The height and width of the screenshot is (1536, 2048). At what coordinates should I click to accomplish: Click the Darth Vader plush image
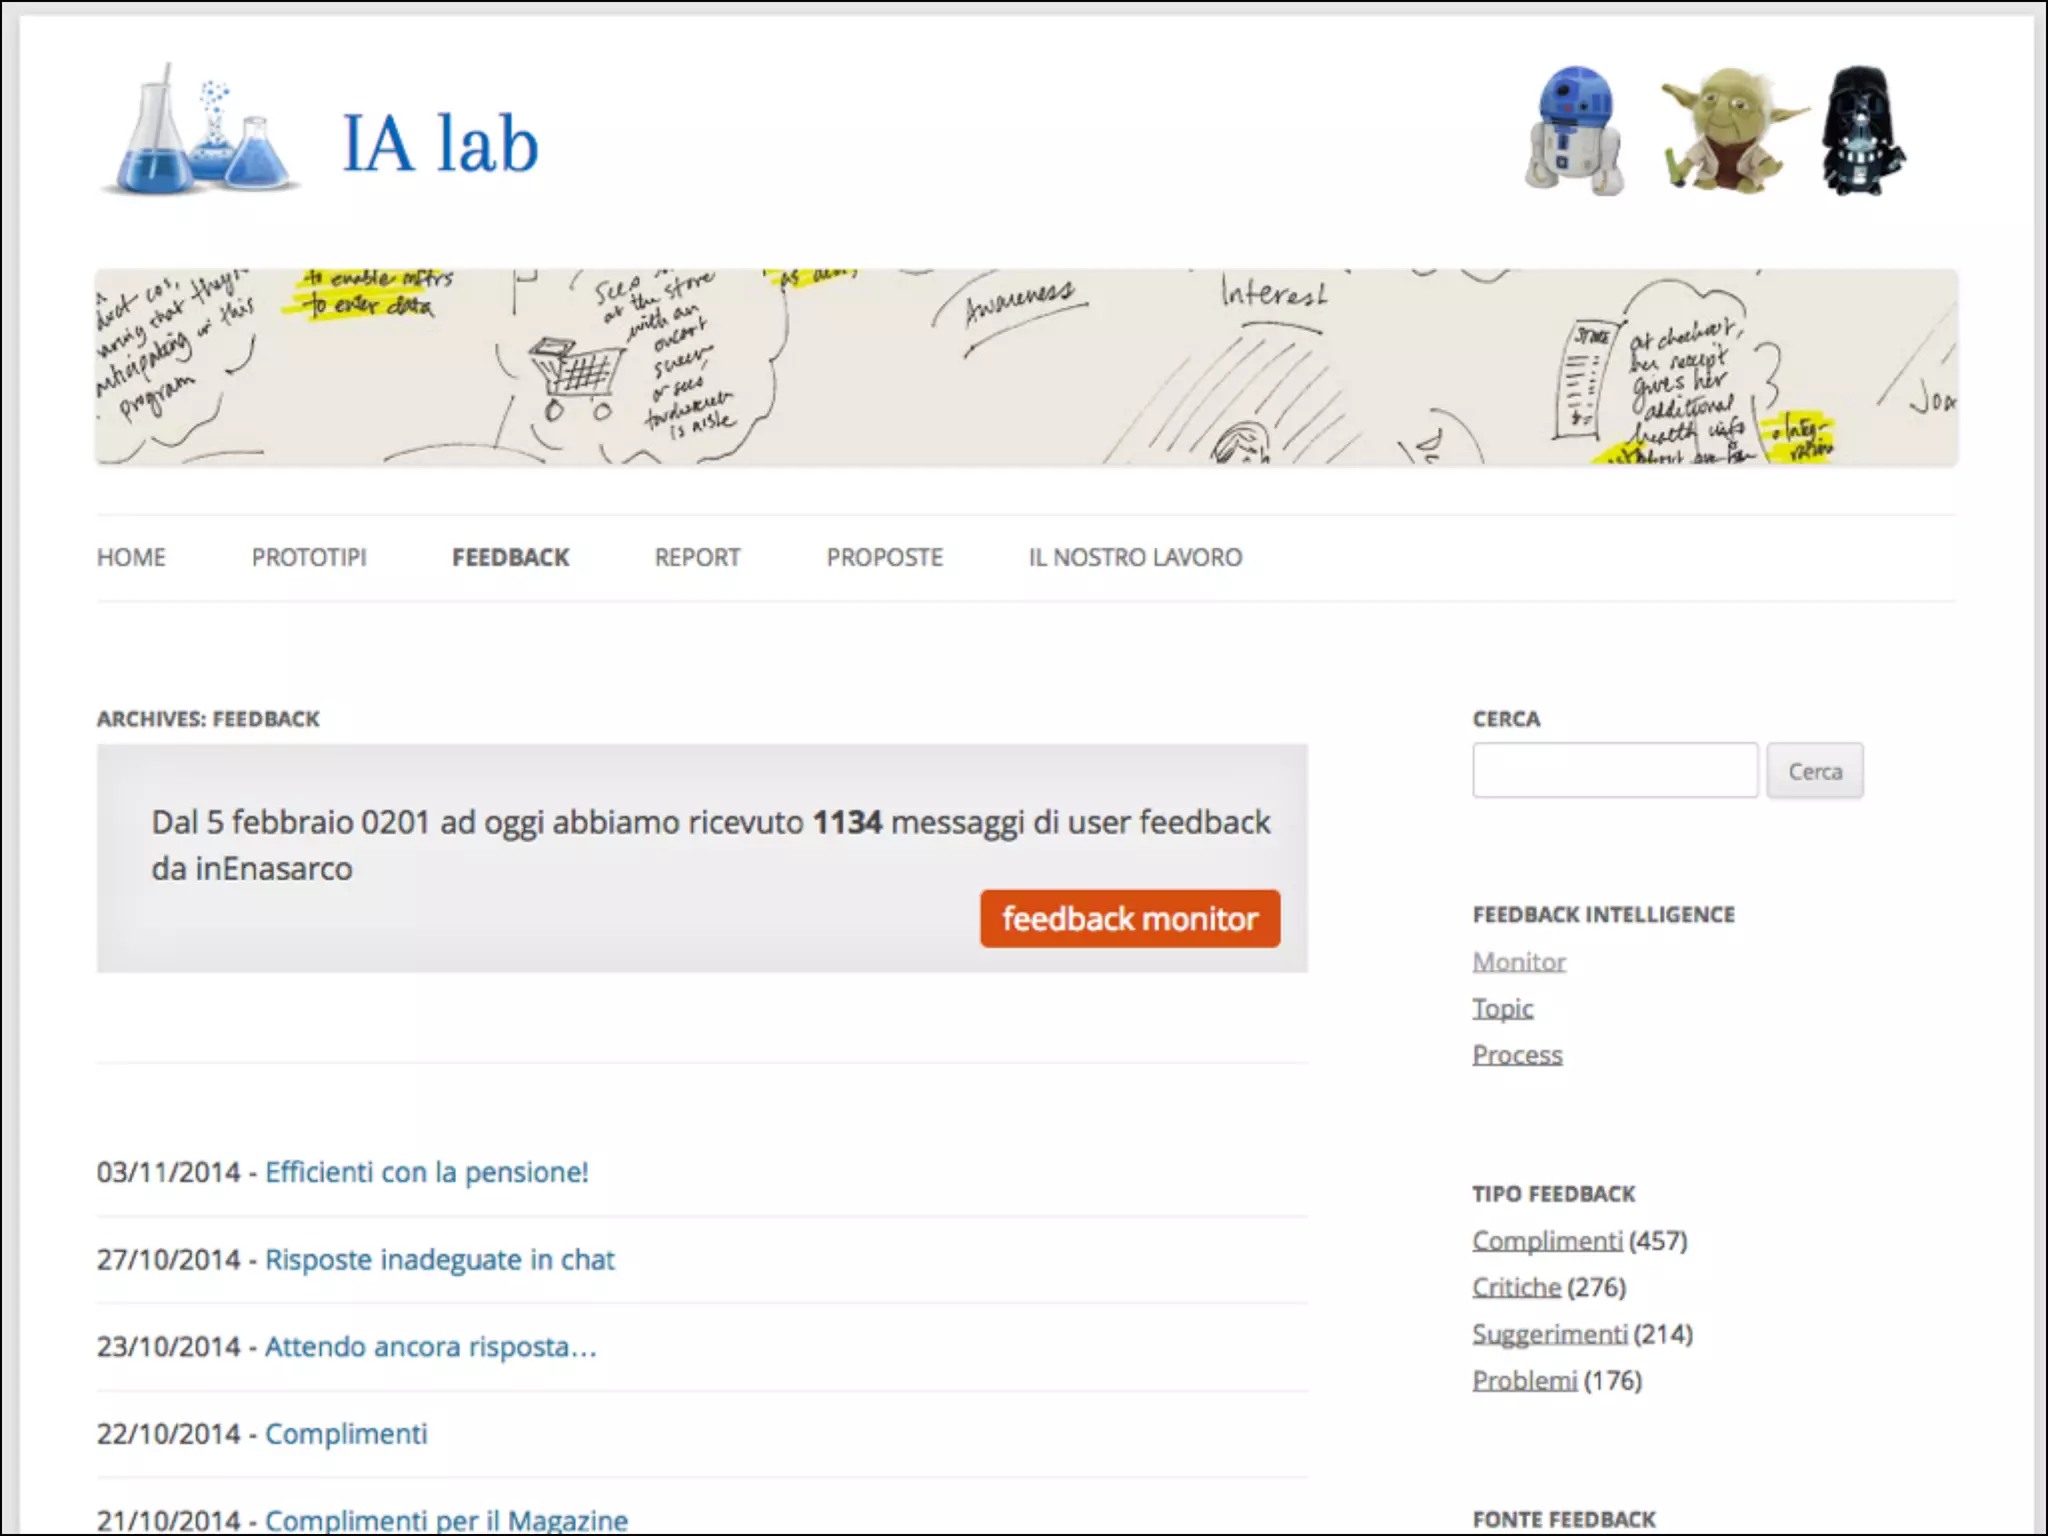(x=1862, y=132)
